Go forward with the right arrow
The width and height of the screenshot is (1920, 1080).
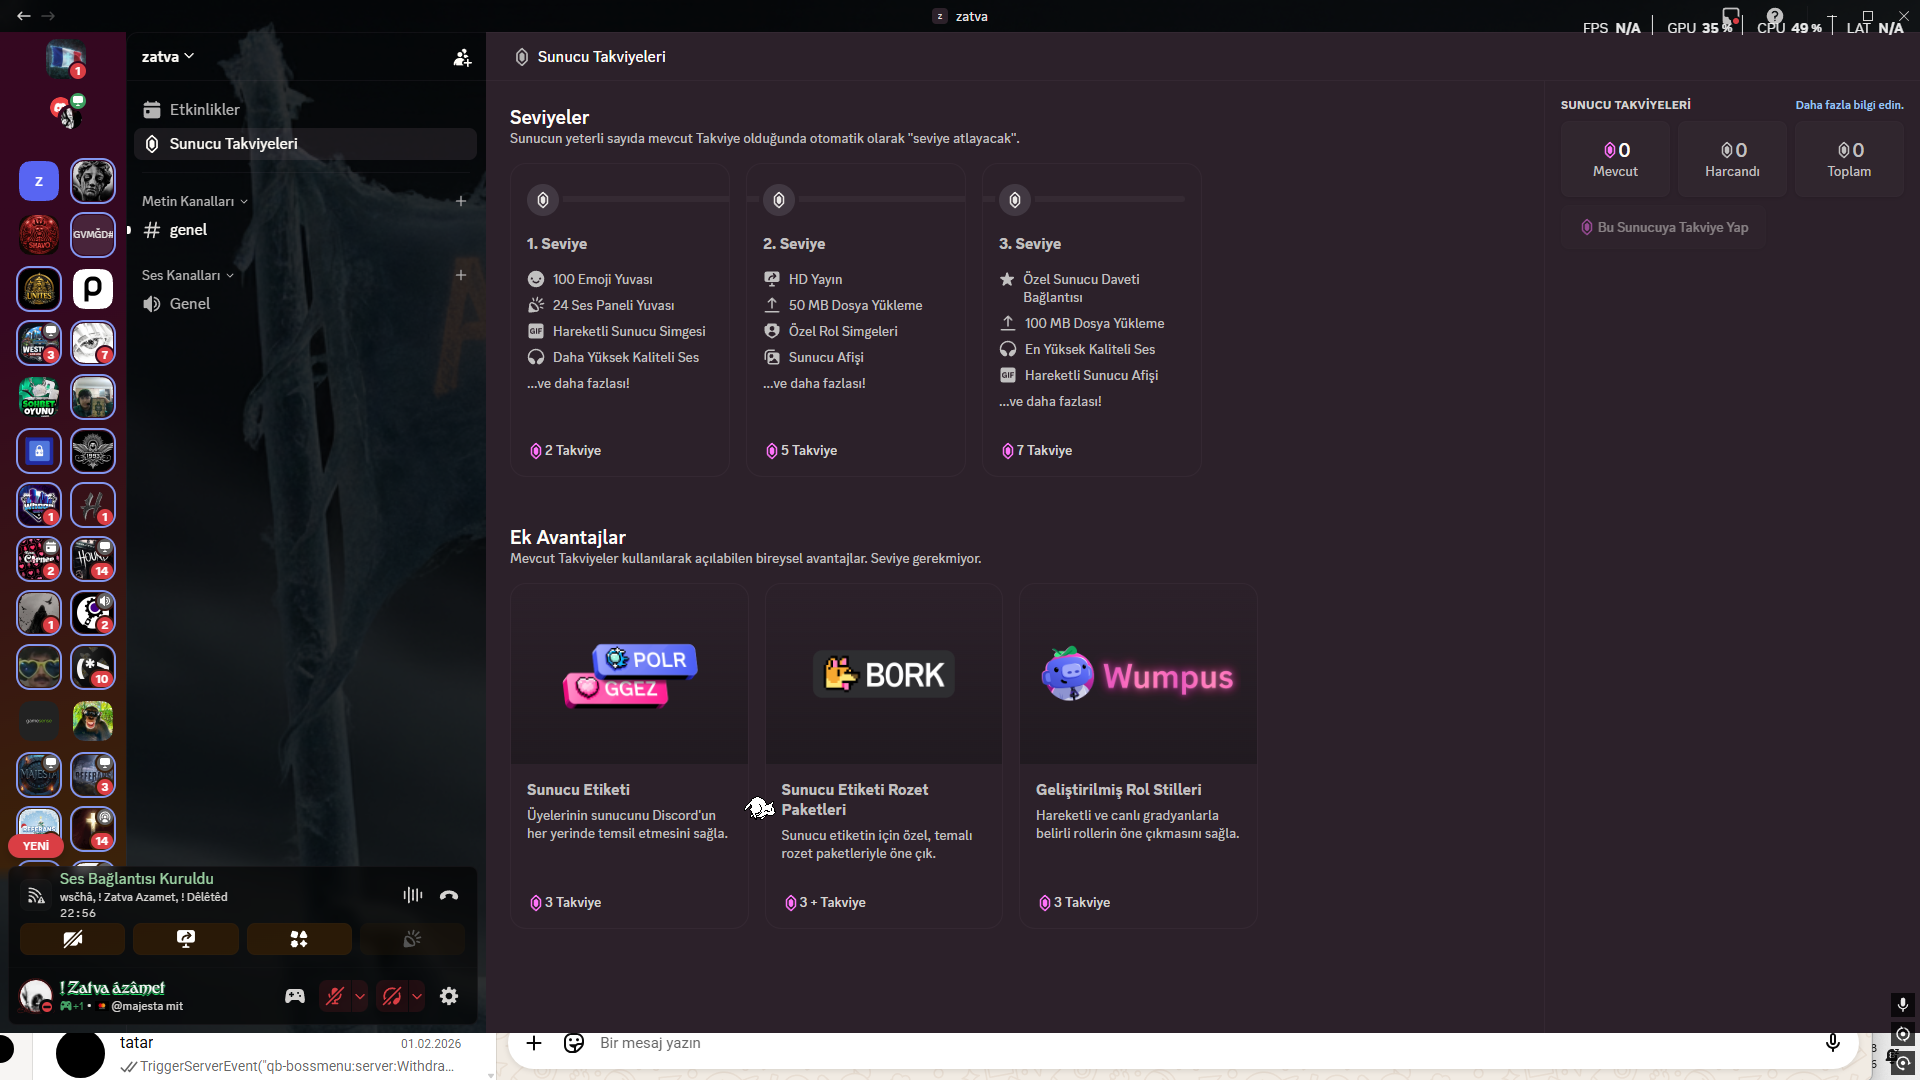[x=48, y=16]
